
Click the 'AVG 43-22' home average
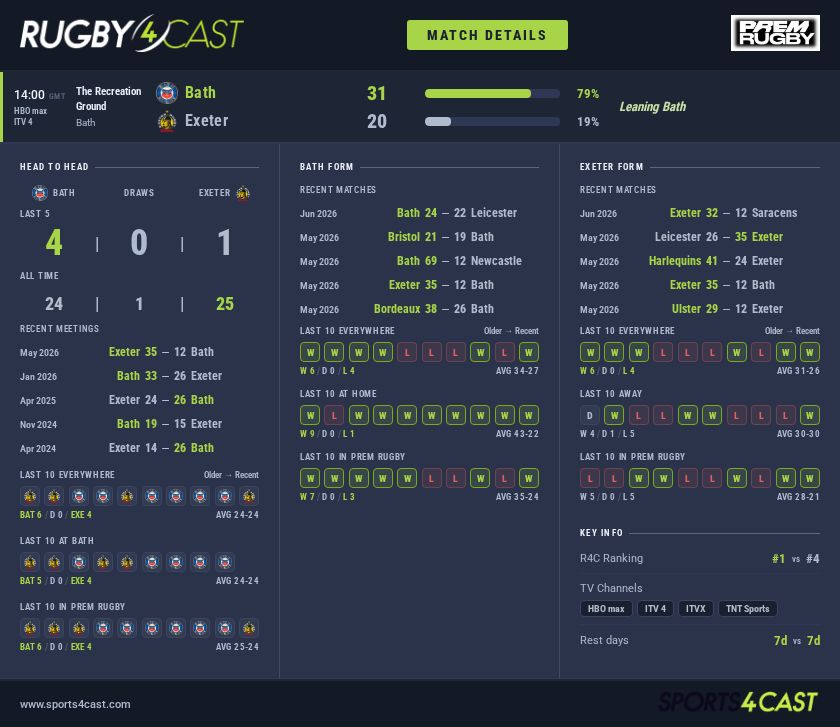[x=517, y=433]
